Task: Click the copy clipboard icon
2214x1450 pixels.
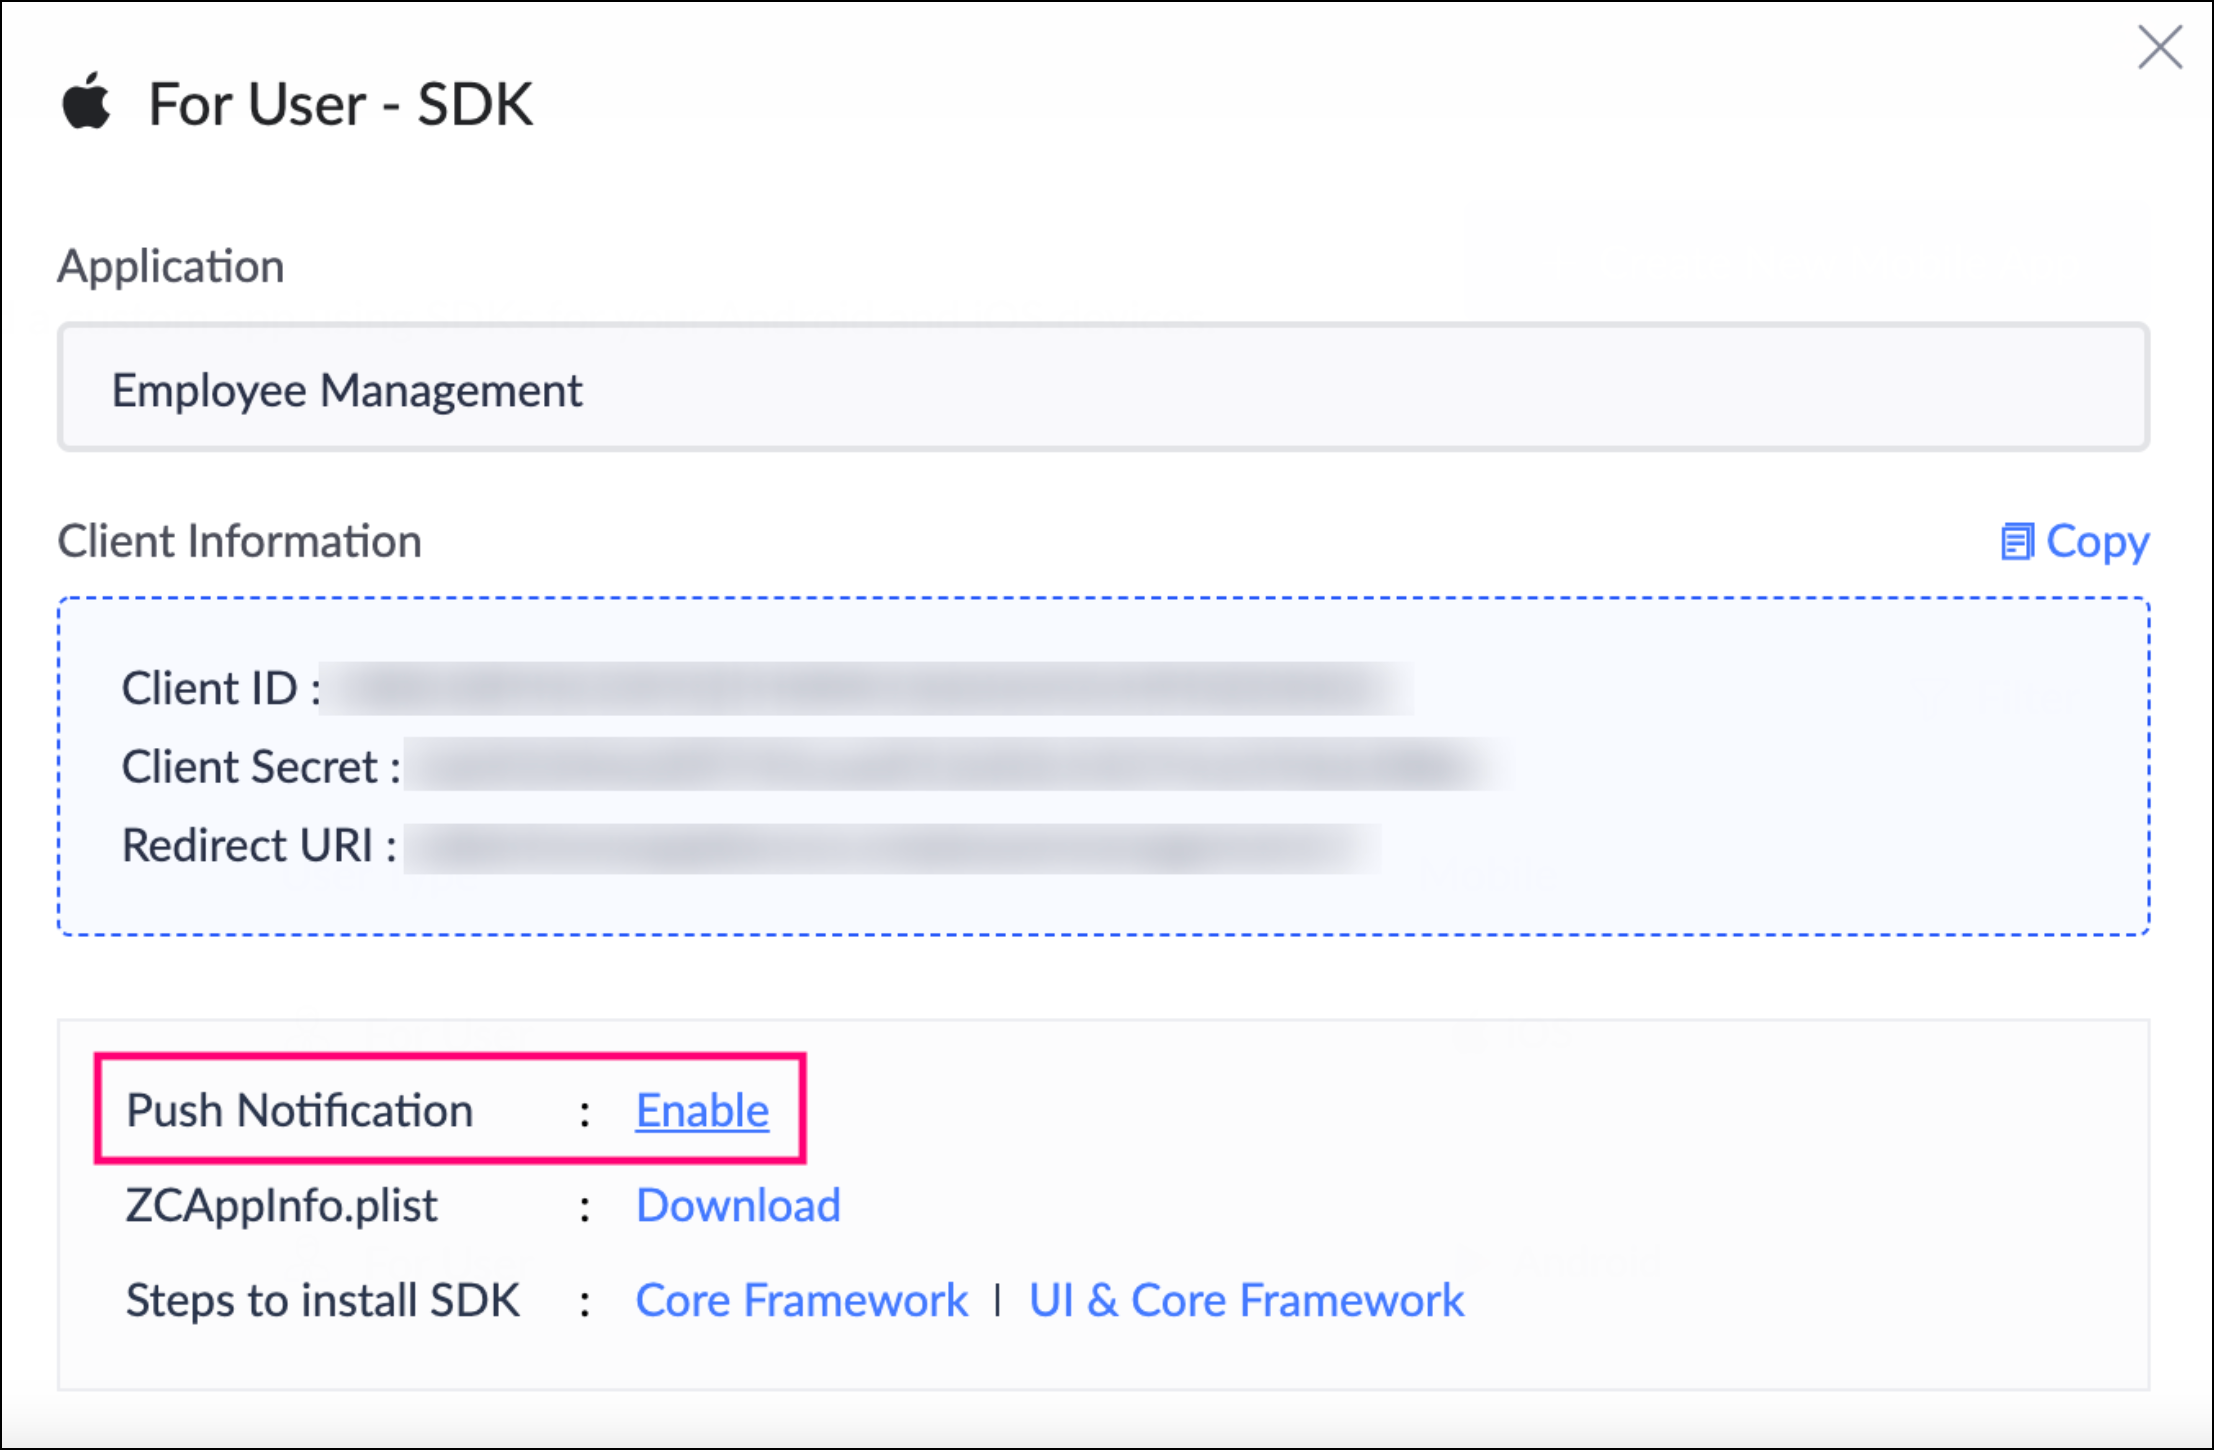Action: 2016,542
